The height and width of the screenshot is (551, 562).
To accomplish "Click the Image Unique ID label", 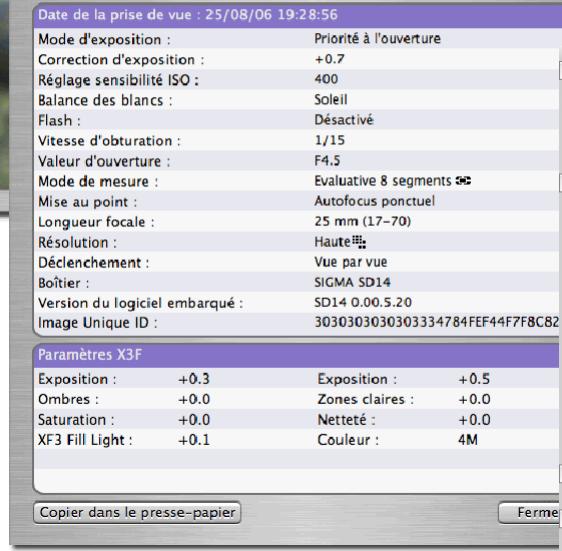I will (97, 323).
